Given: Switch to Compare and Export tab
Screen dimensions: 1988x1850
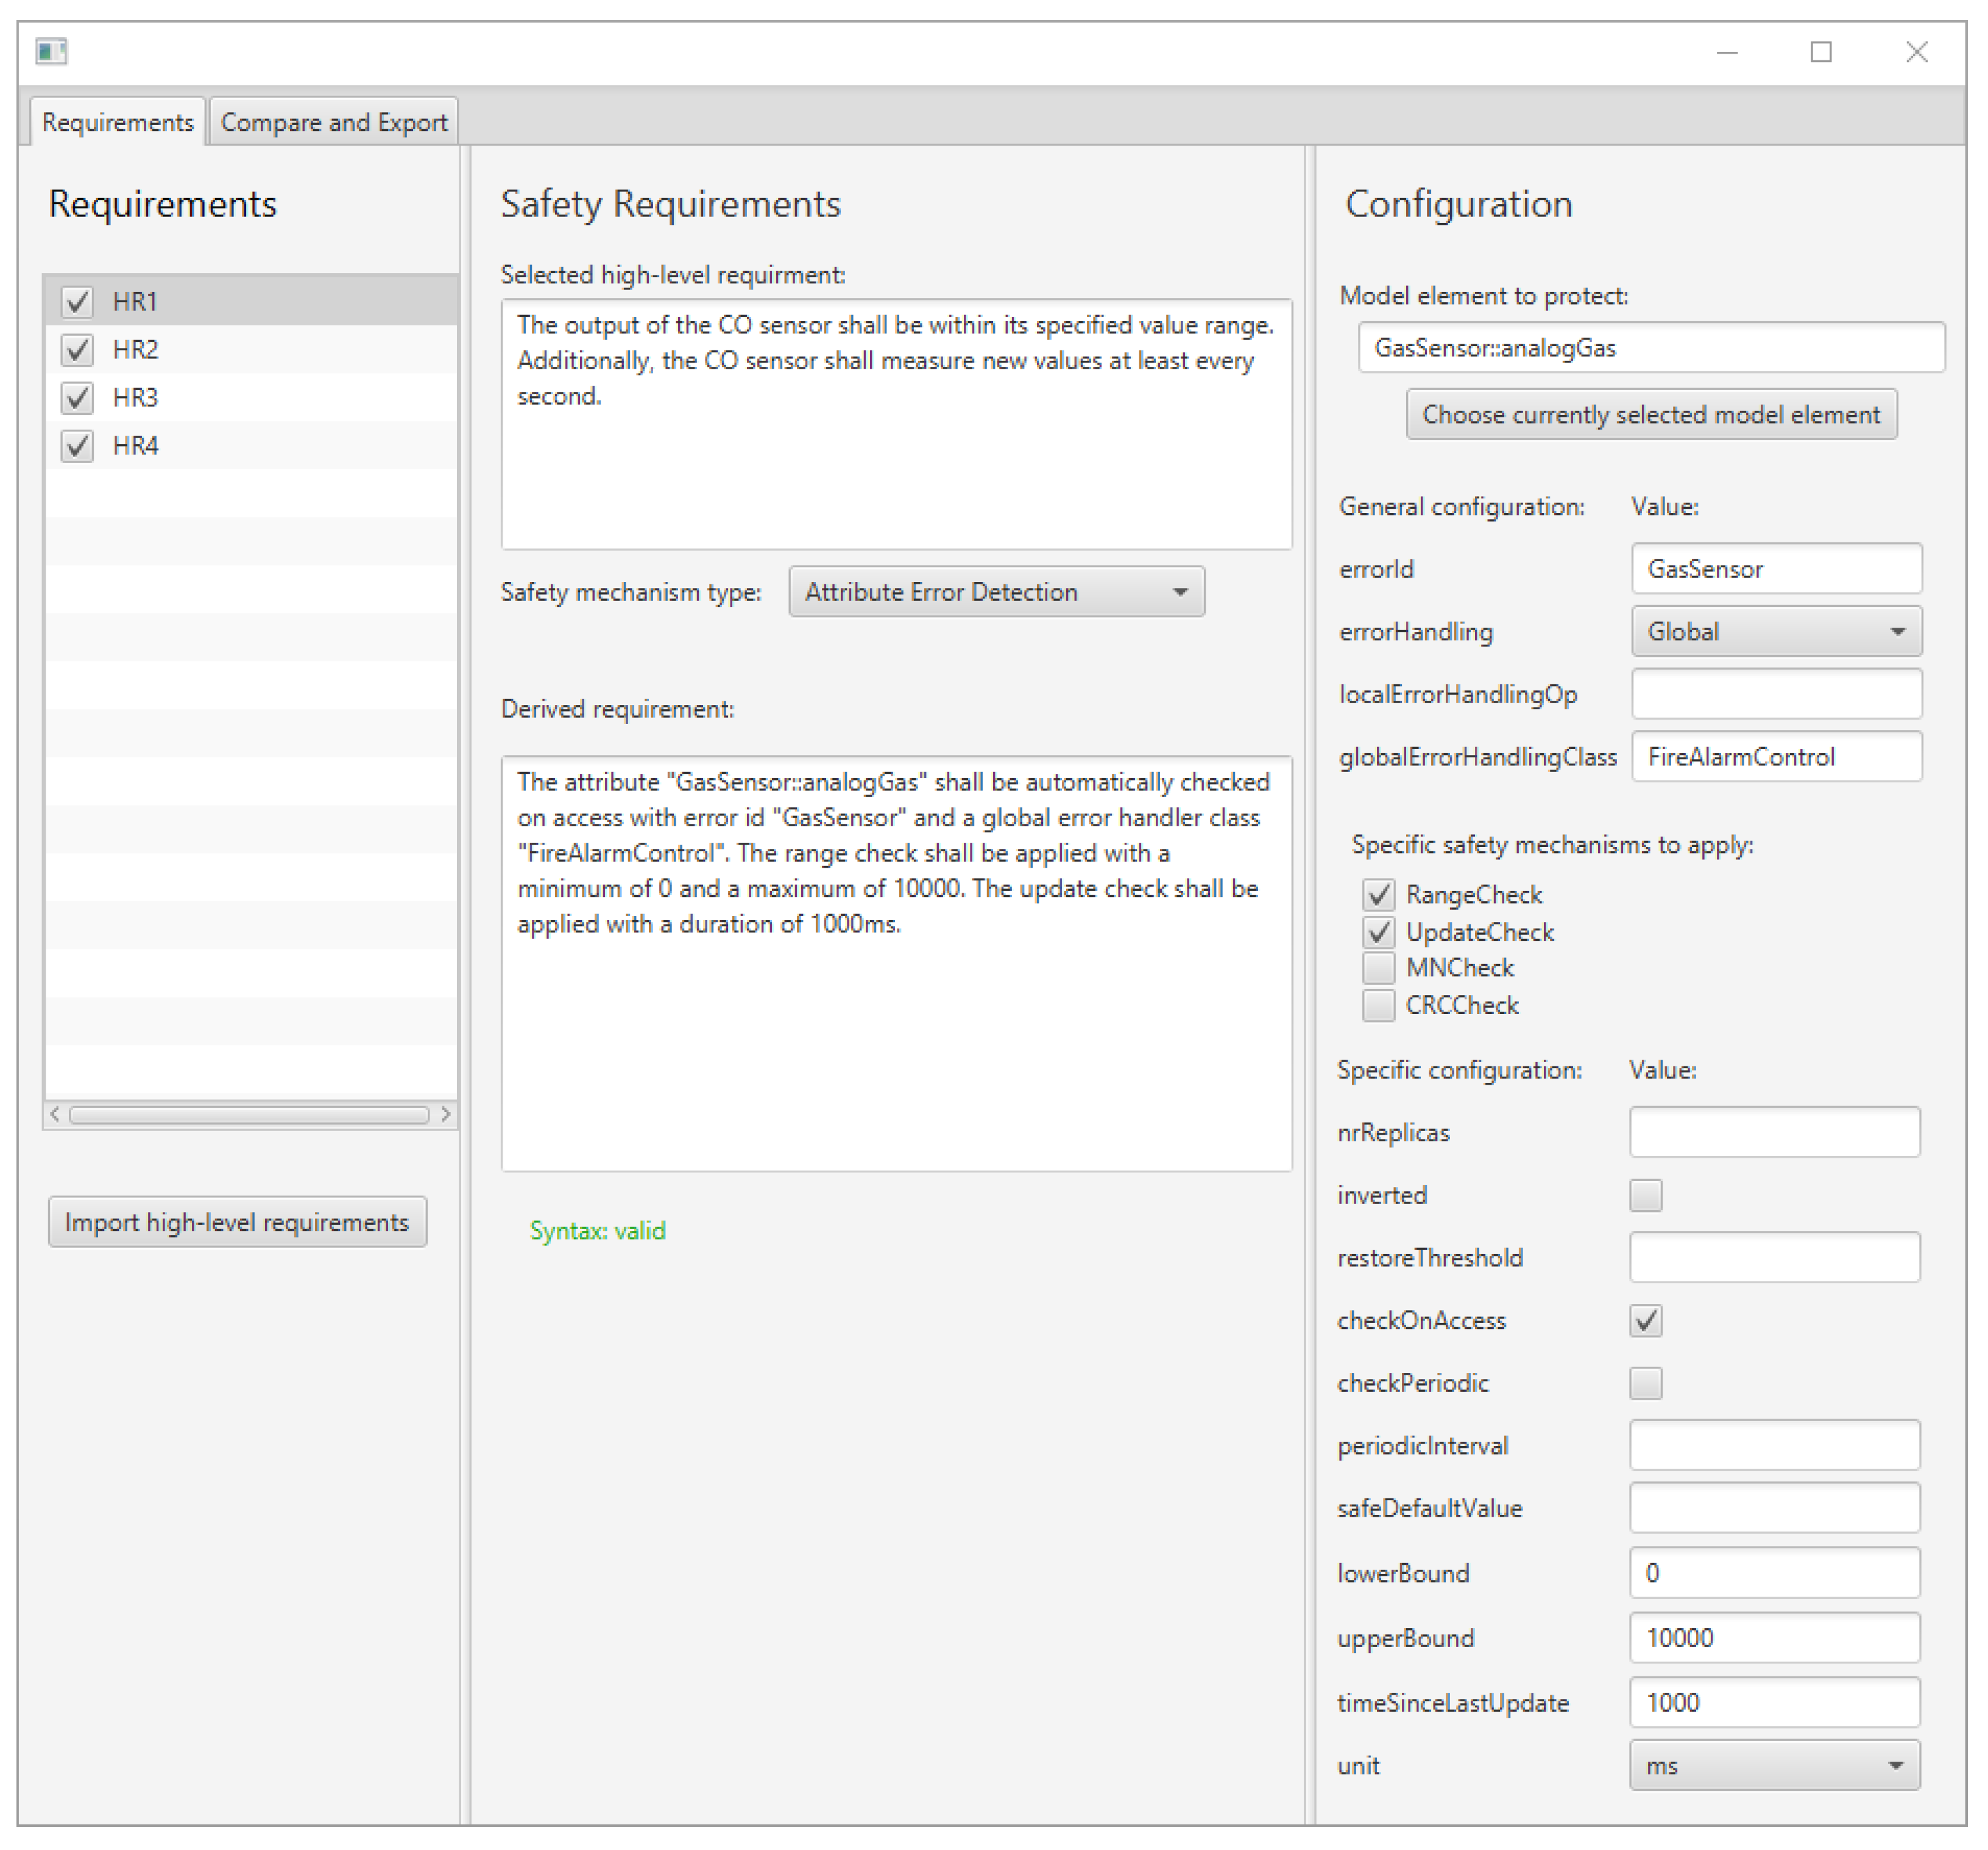Looking at the screenshot, I should pyautogui.click(x=334, y=122).
